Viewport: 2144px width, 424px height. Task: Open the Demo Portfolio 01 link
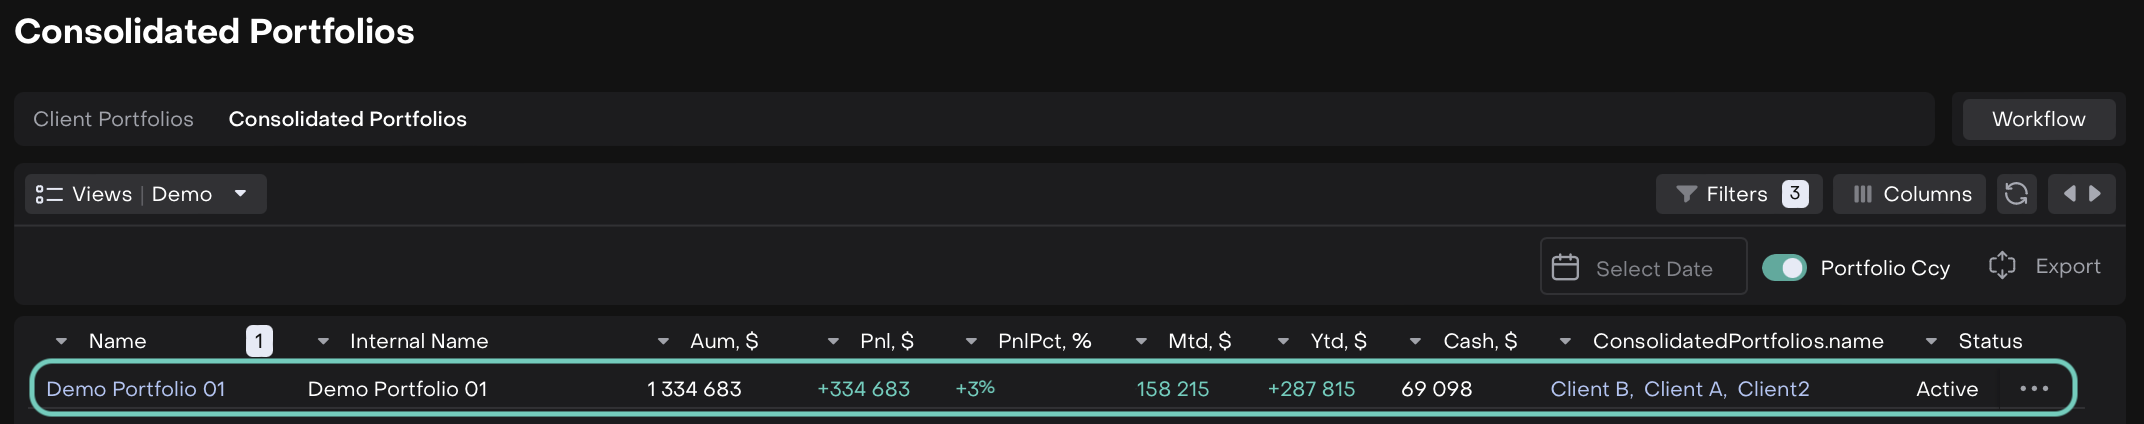pyautogui.click(x=136, y=389)
